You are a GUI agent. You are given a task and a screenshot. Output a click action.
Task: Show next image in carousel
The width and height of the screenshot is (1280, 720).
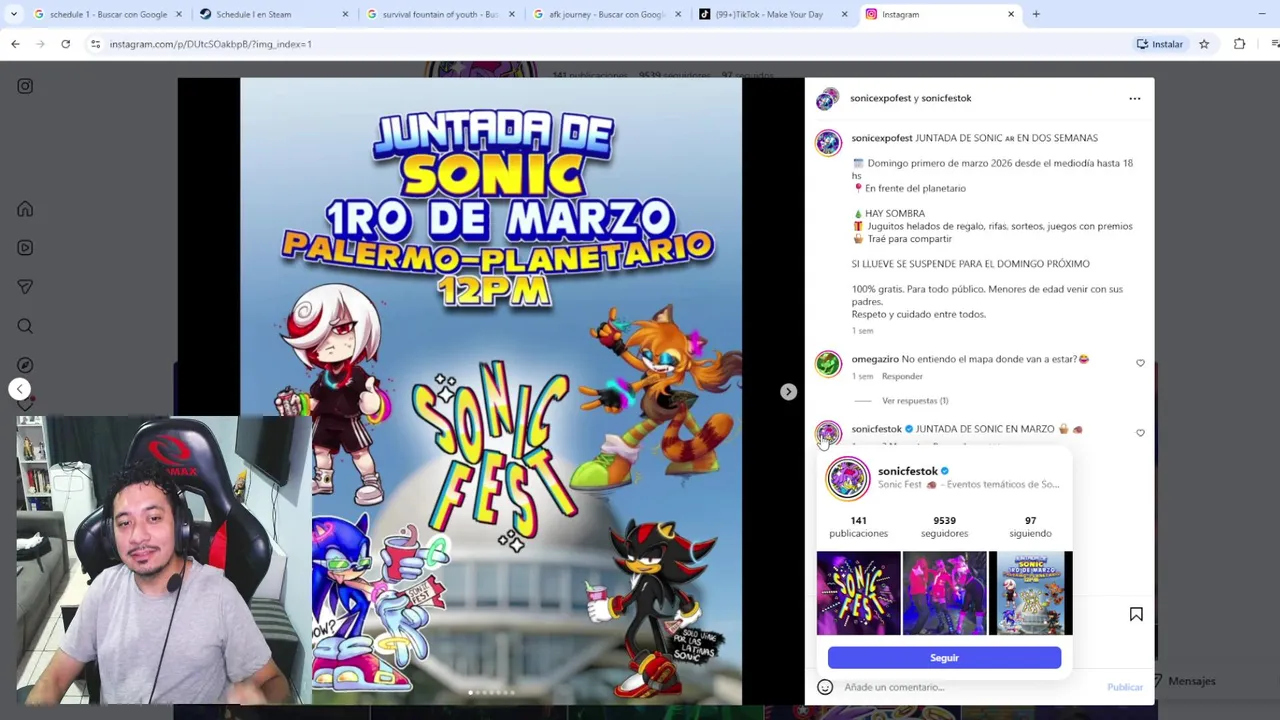click(788, 392)
